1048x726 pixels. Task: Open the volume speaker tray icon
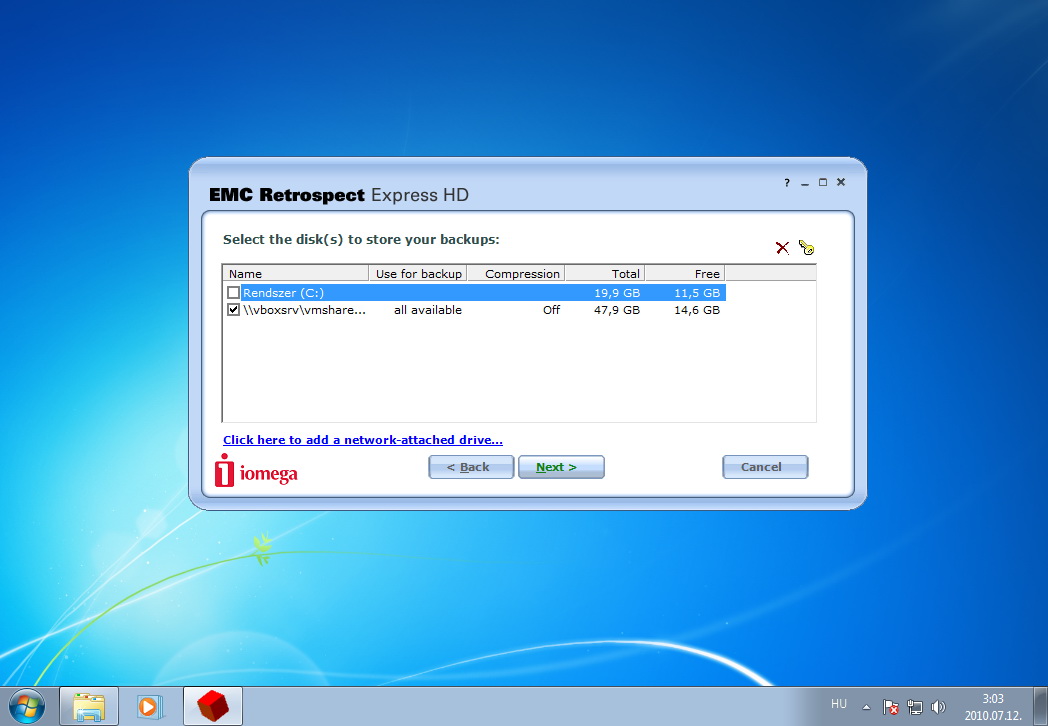(938, 707)
